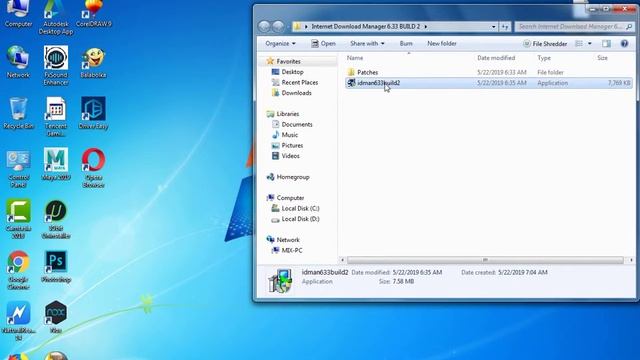Launch Balabolka desktop shortcut
The height and width of the screenshot is (360, 640).
coord(93,62)
